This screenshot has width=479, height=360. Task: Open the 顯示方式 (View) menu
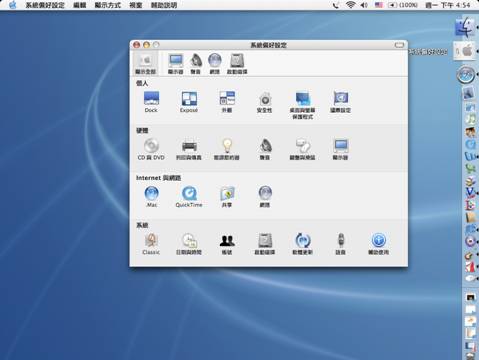pyautogui.click(x=107, y=5)
